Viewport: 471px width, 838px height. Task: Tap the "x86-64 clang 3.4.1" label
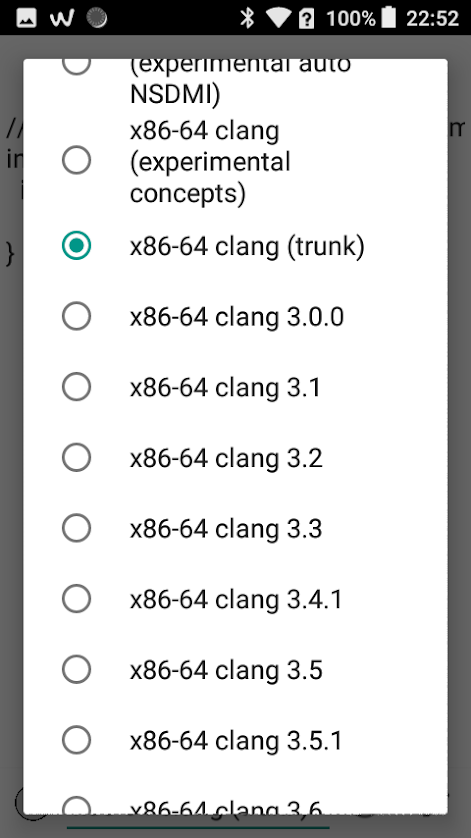(x=236, y=599)
